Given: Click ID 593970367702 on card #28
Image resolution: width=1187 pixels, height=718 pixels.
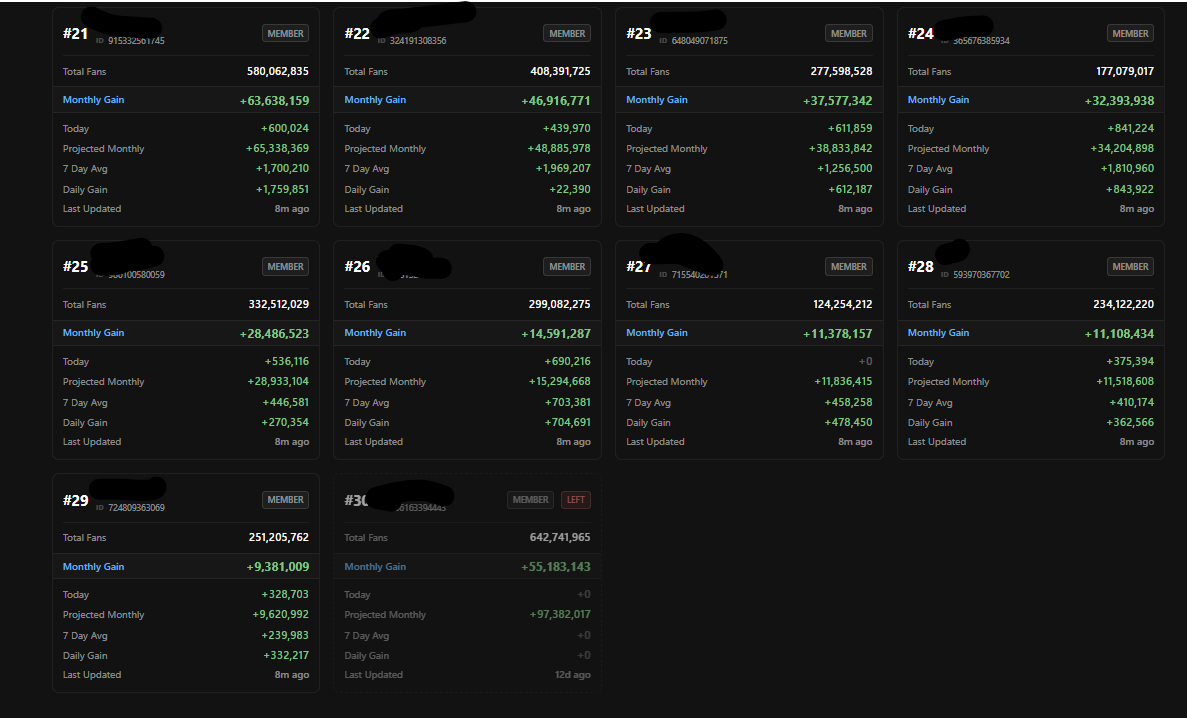Looking at the screenshot, I should pyautogui.click(x=981, y=275).
